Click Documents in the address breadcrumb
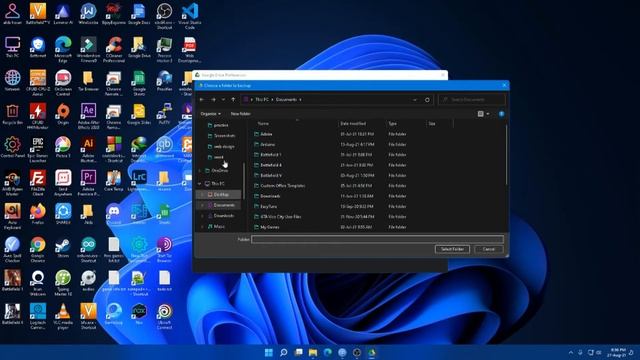 tap(286, 100)
